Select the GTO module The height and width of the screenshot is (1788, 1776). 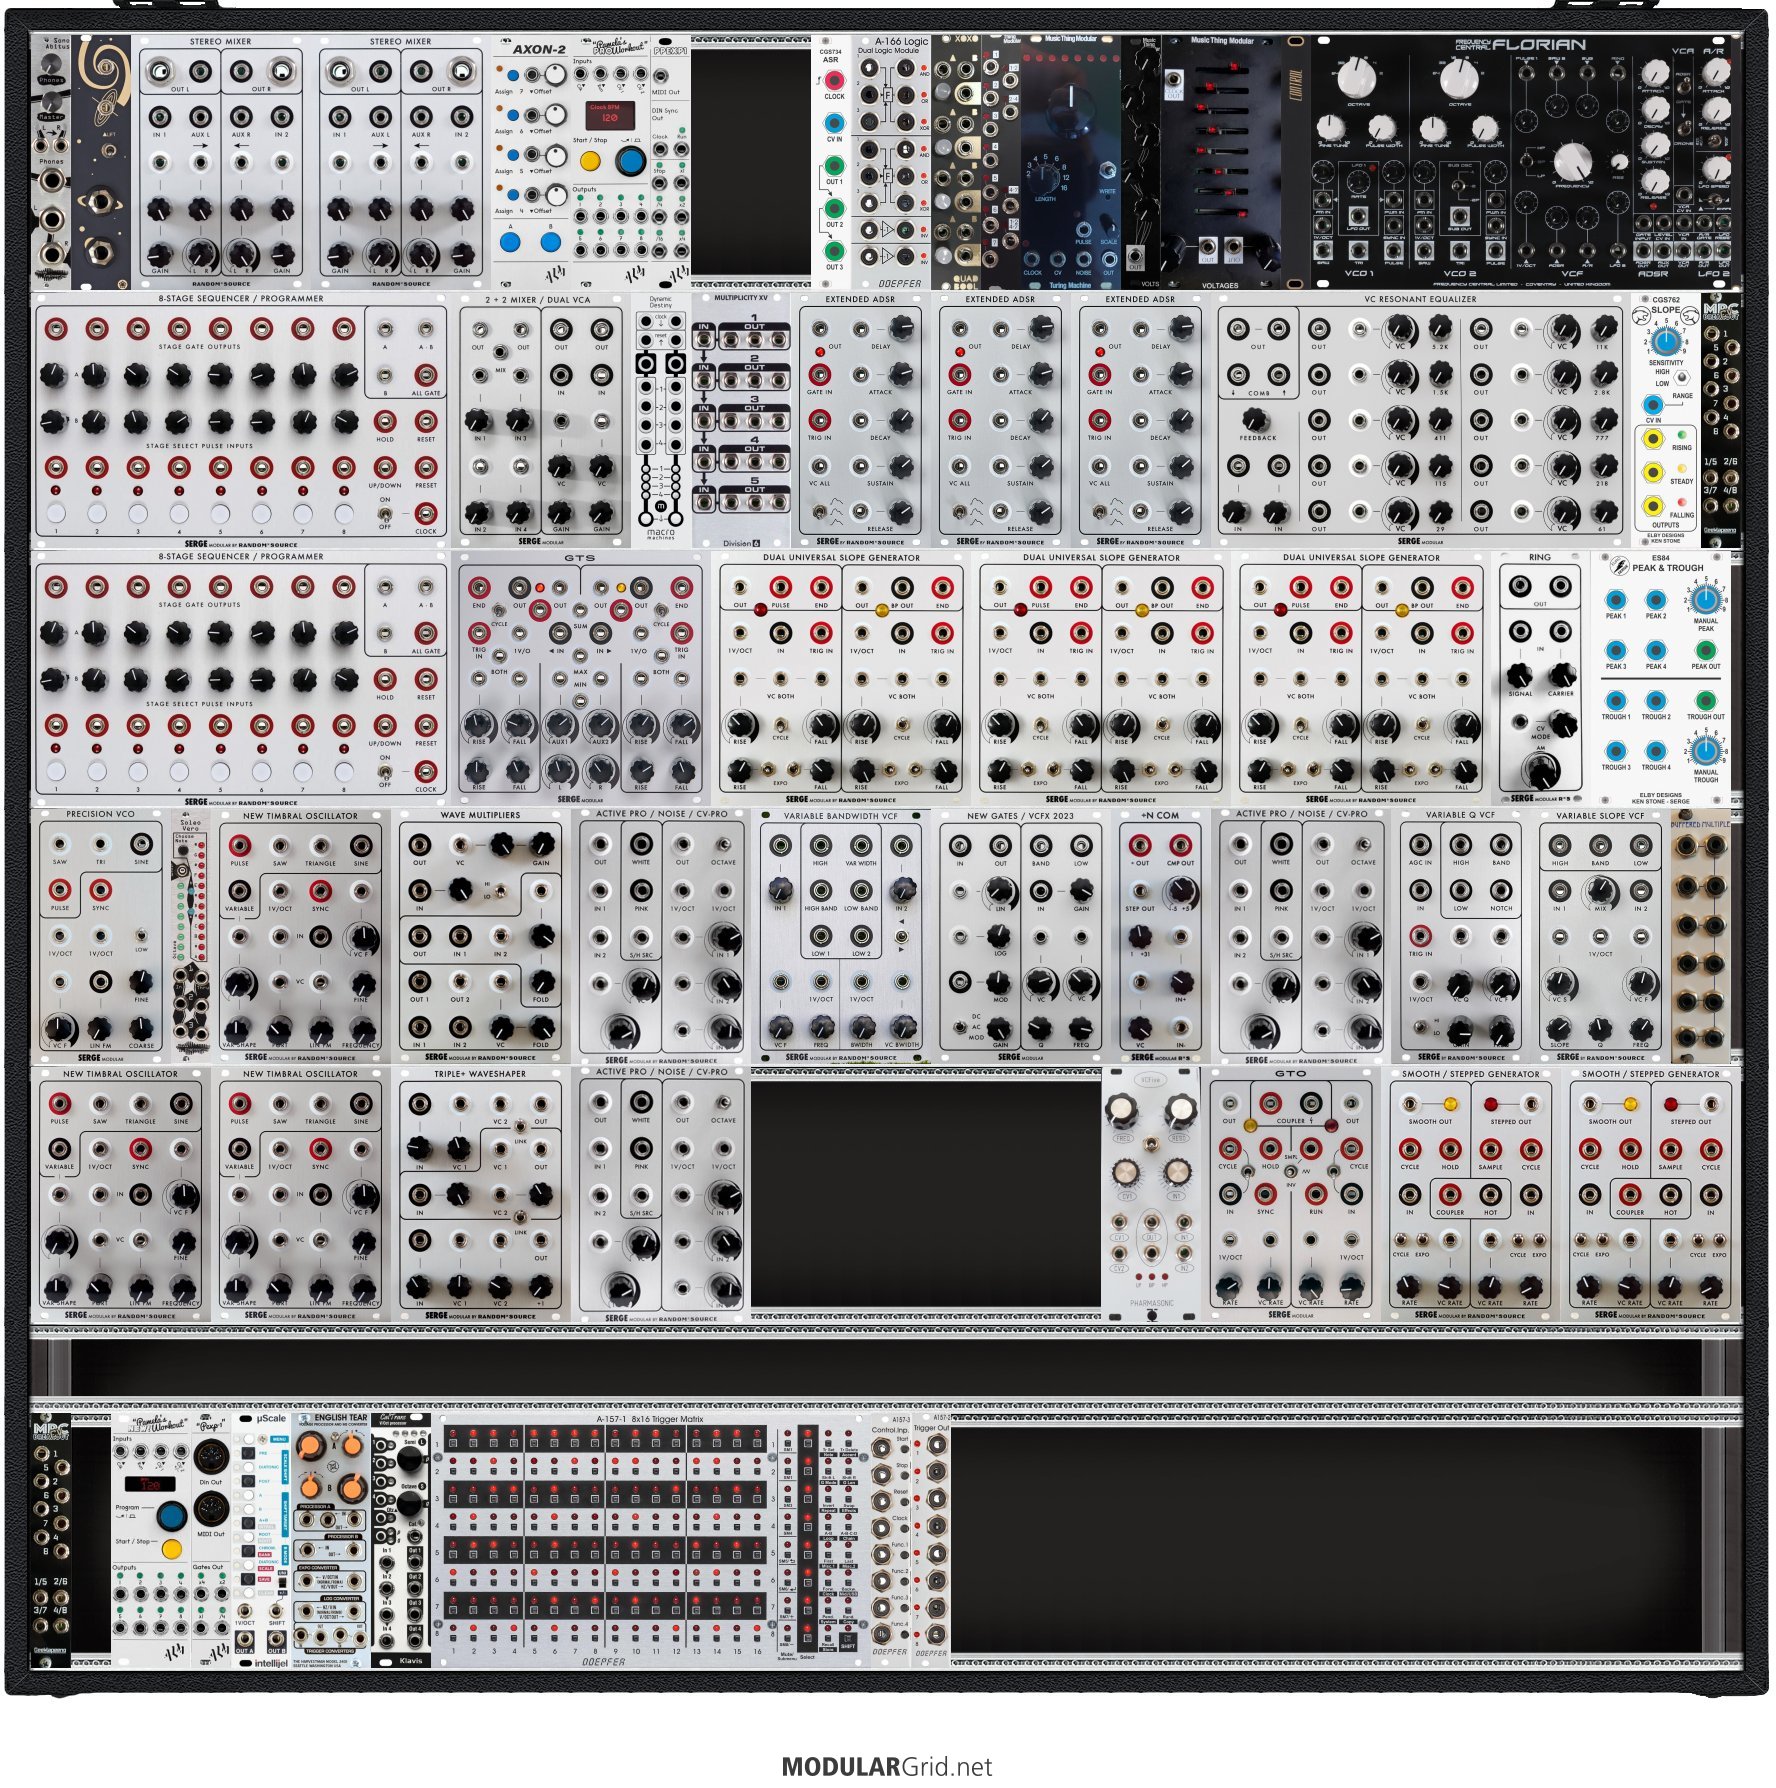coord(1290,1194)
